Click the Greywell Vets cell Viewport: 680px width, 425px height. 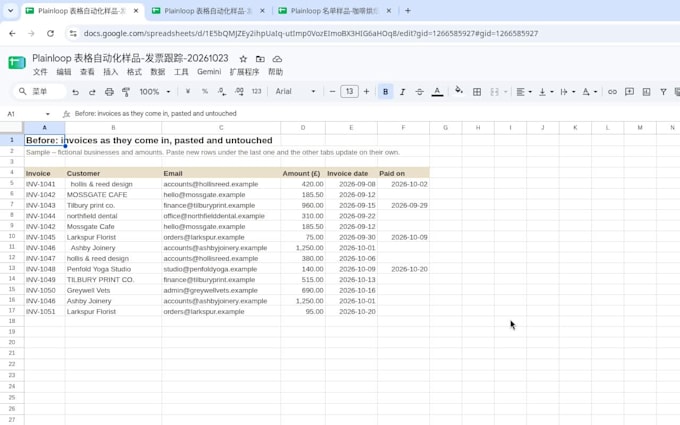pyautogui.click(x=113, y=290)
